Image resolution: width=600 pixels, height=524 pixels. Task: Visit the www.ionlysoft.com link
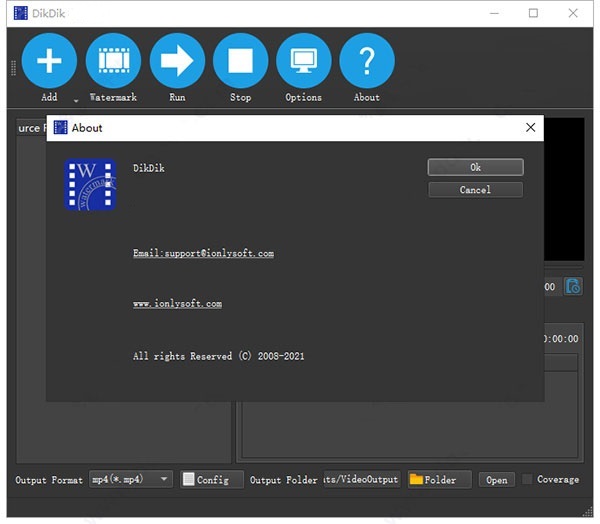177,304
